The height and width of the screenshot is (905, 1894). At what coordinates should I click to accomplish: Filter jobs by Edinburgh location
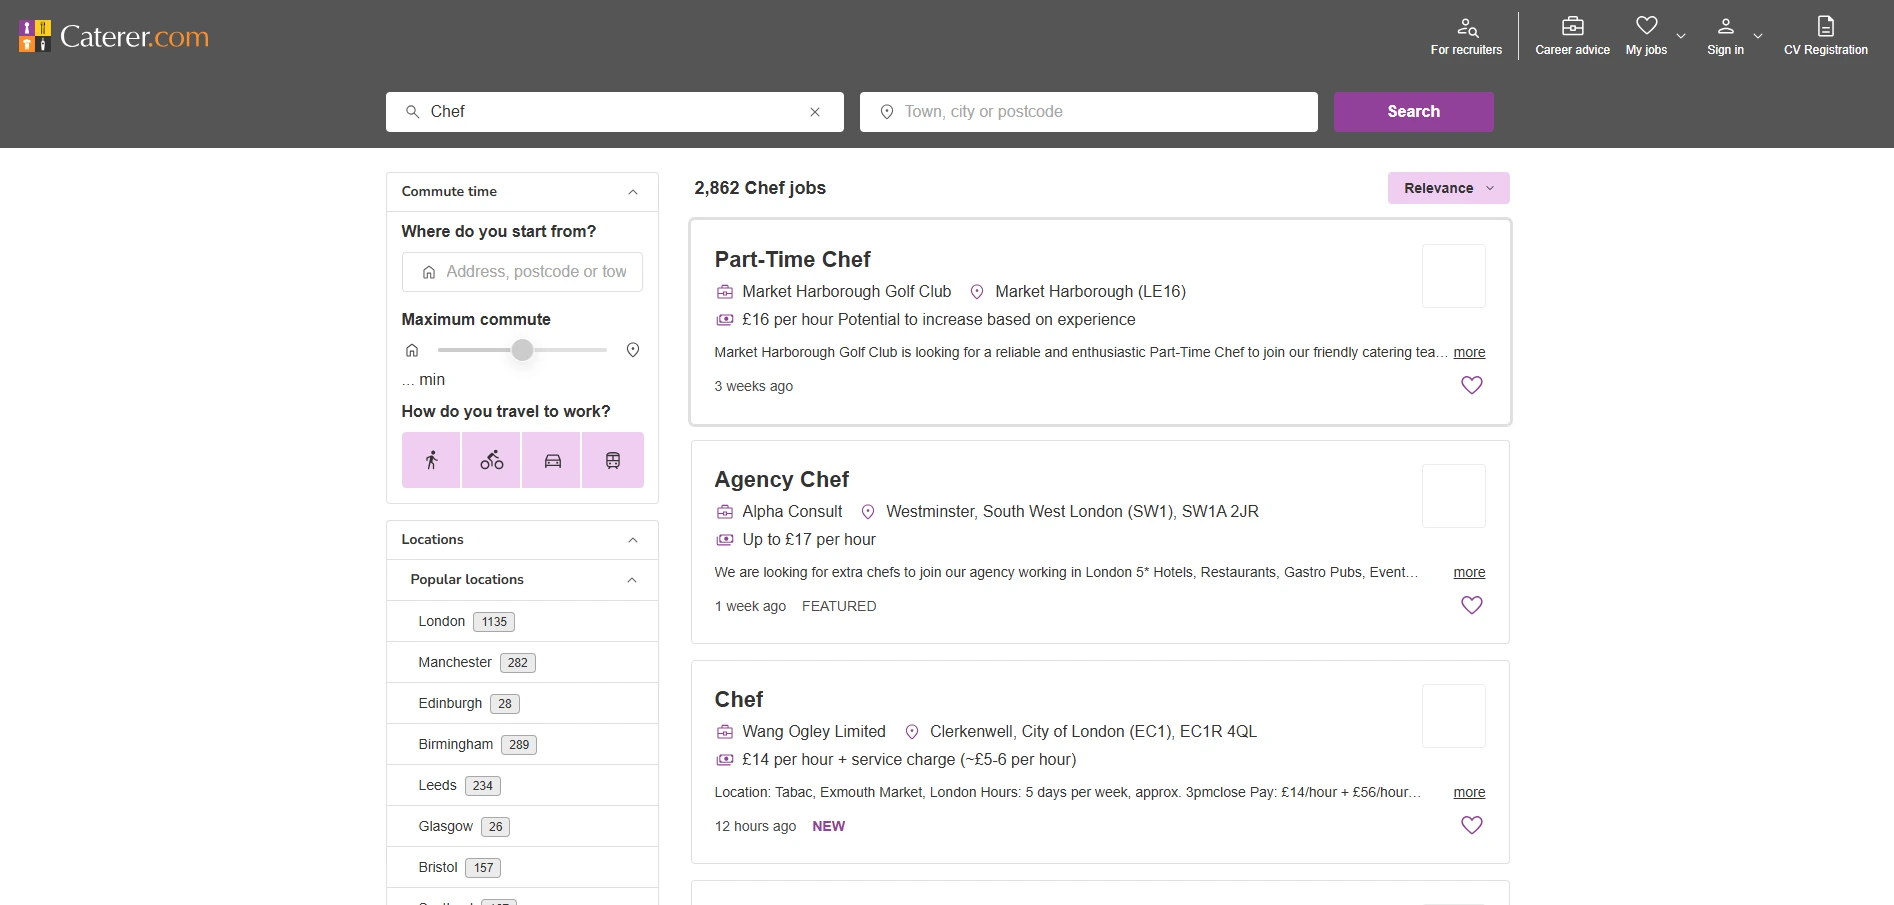click(x=522, y=703)
